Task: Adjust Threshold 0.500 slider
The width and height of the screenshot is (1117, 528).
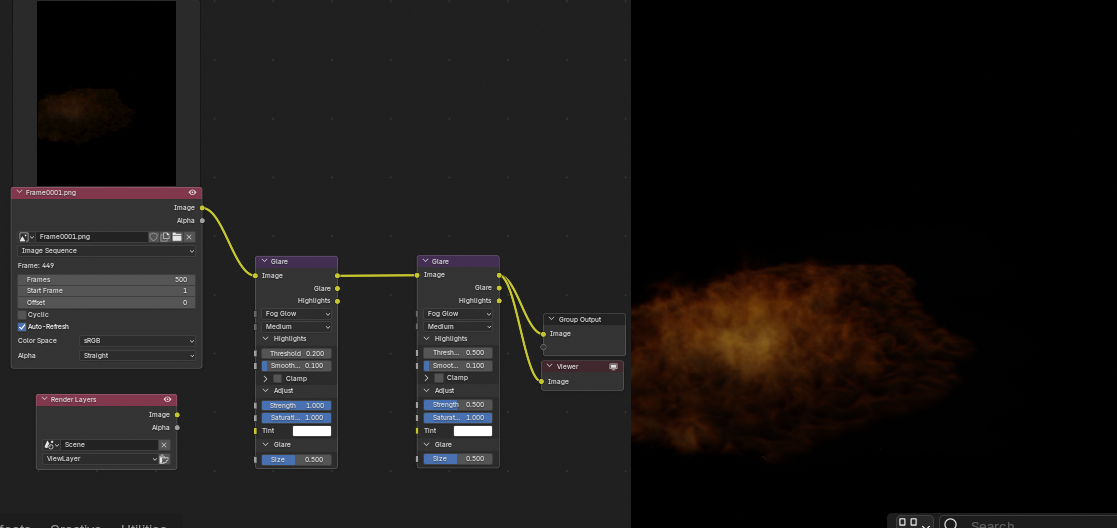Action: (x=458, y=353)
